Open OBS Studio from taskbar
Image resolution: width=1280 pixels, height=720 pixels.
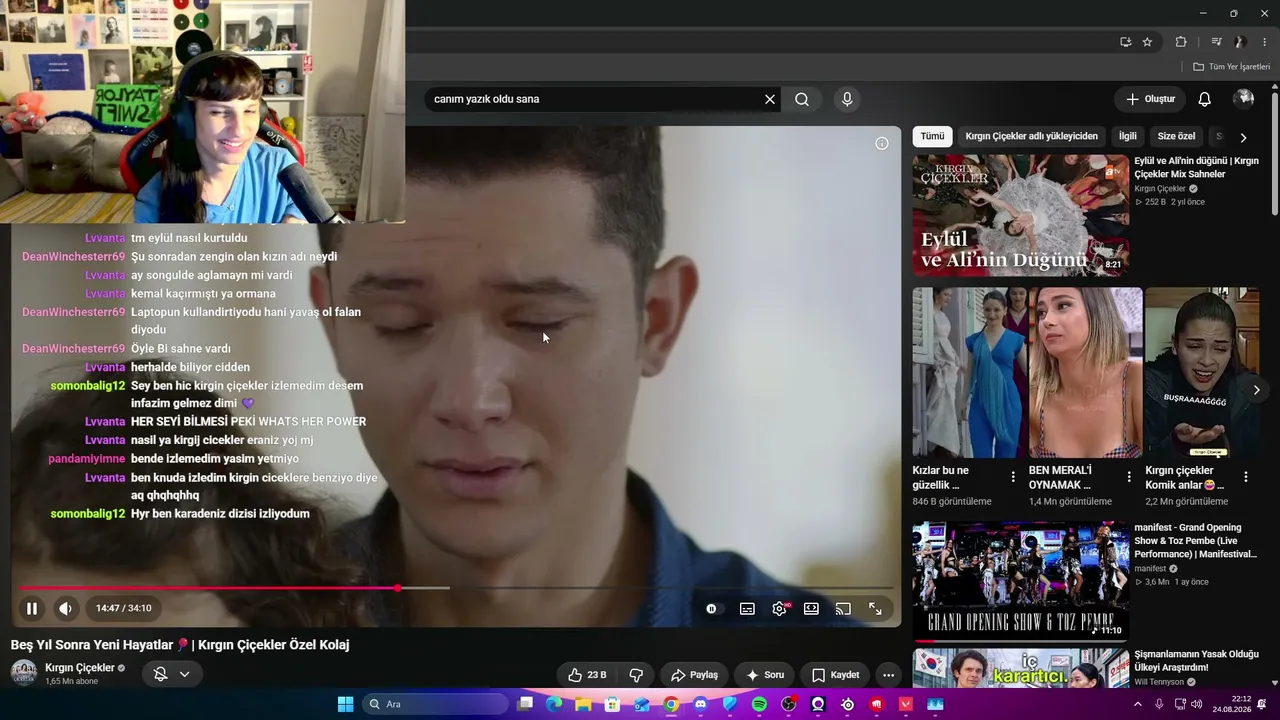click(789, 704)
